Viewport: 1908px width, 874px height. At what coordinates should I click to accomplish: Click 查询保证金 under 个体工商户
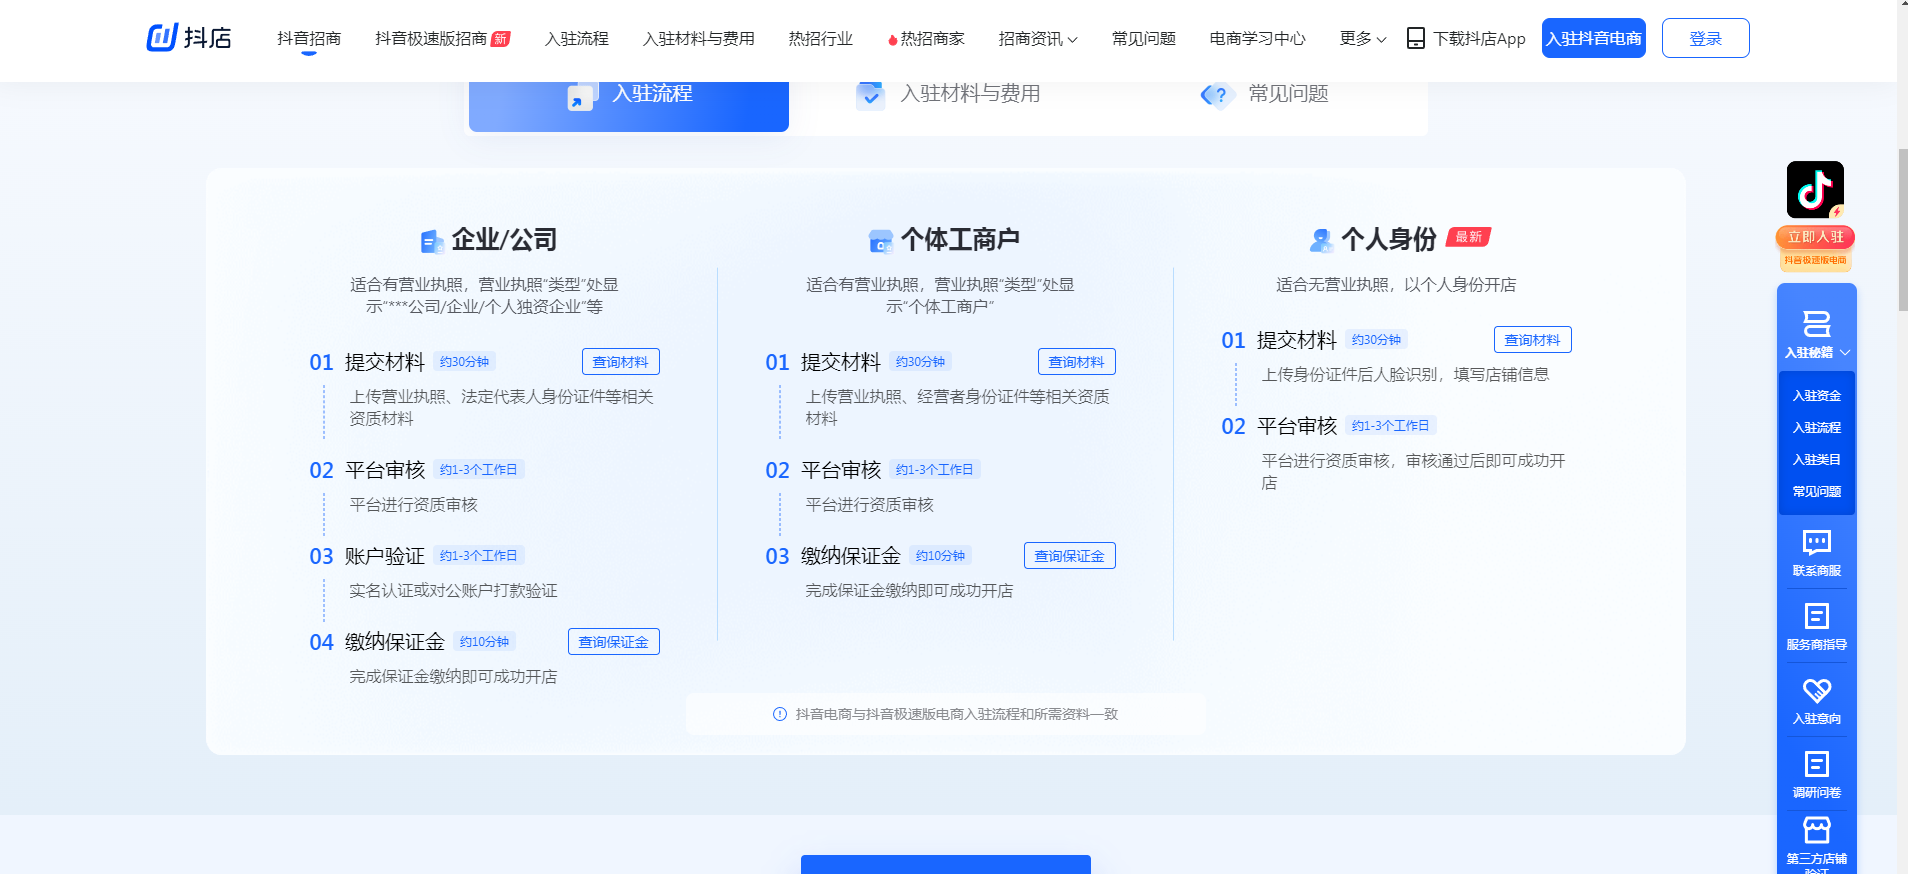(1070, 556)
